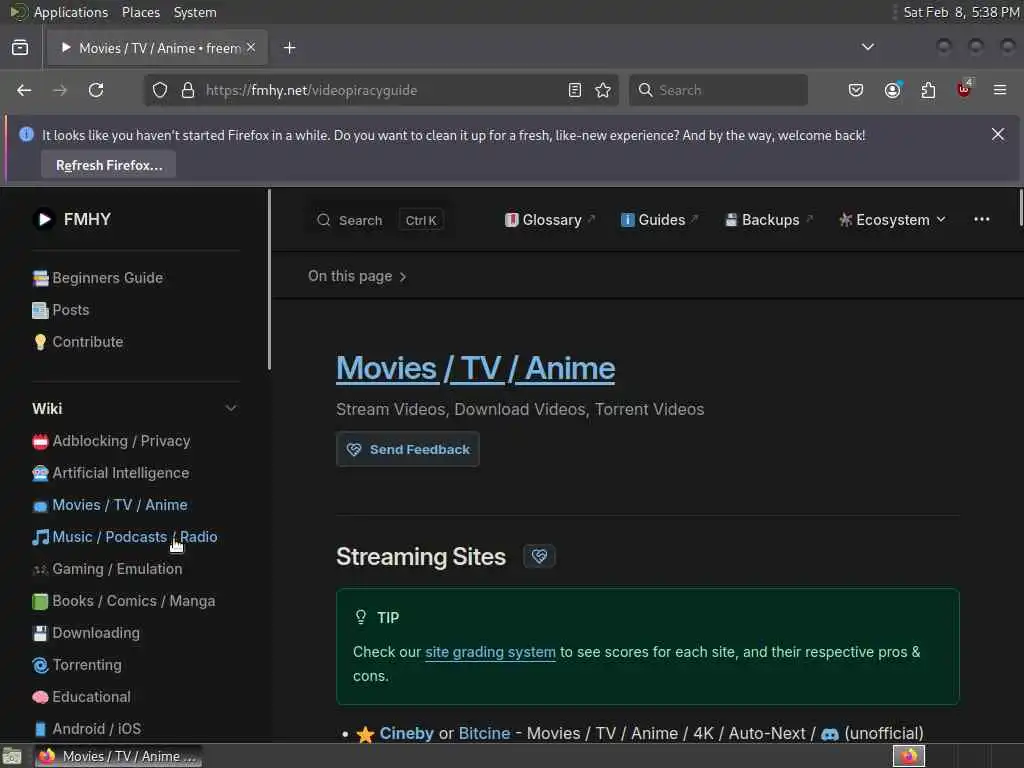
Task: Switch to the Movies / TV / Anime browser tab
Action: [x=158, y=48]
